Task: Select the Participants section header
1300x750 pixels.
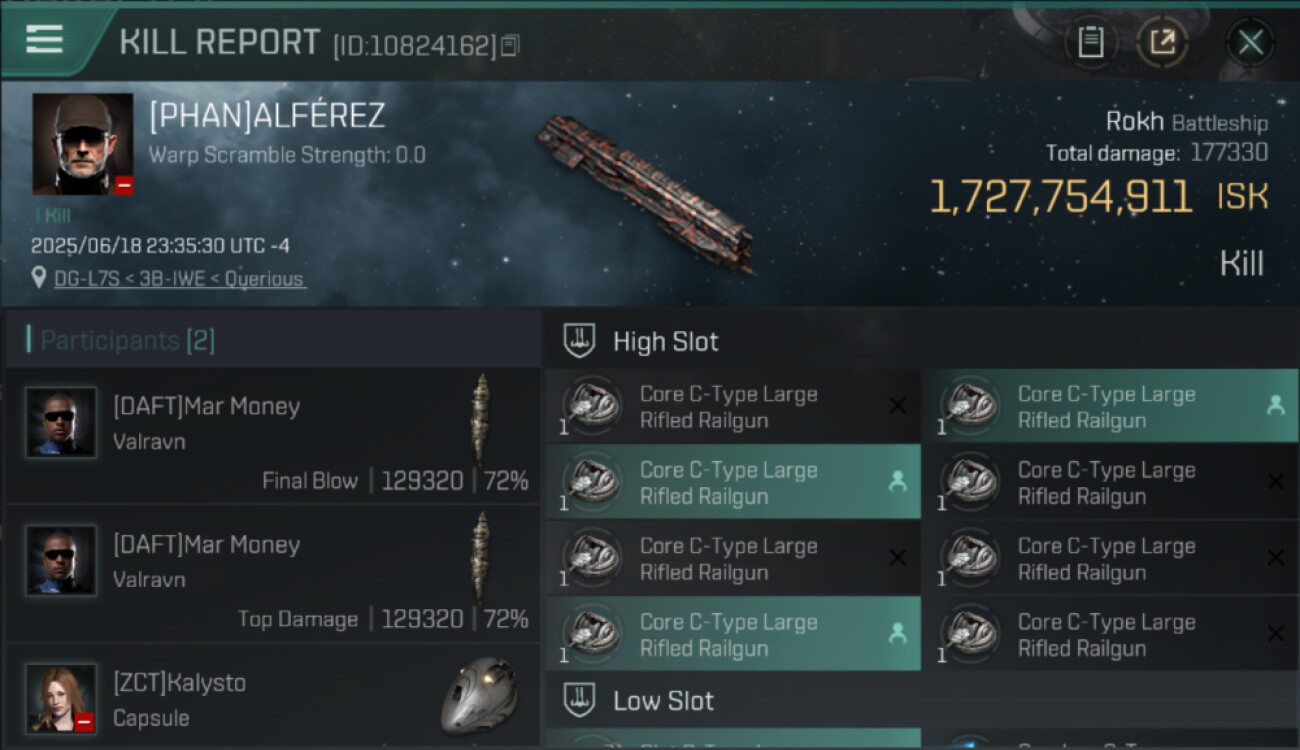Action: (127, 341)
